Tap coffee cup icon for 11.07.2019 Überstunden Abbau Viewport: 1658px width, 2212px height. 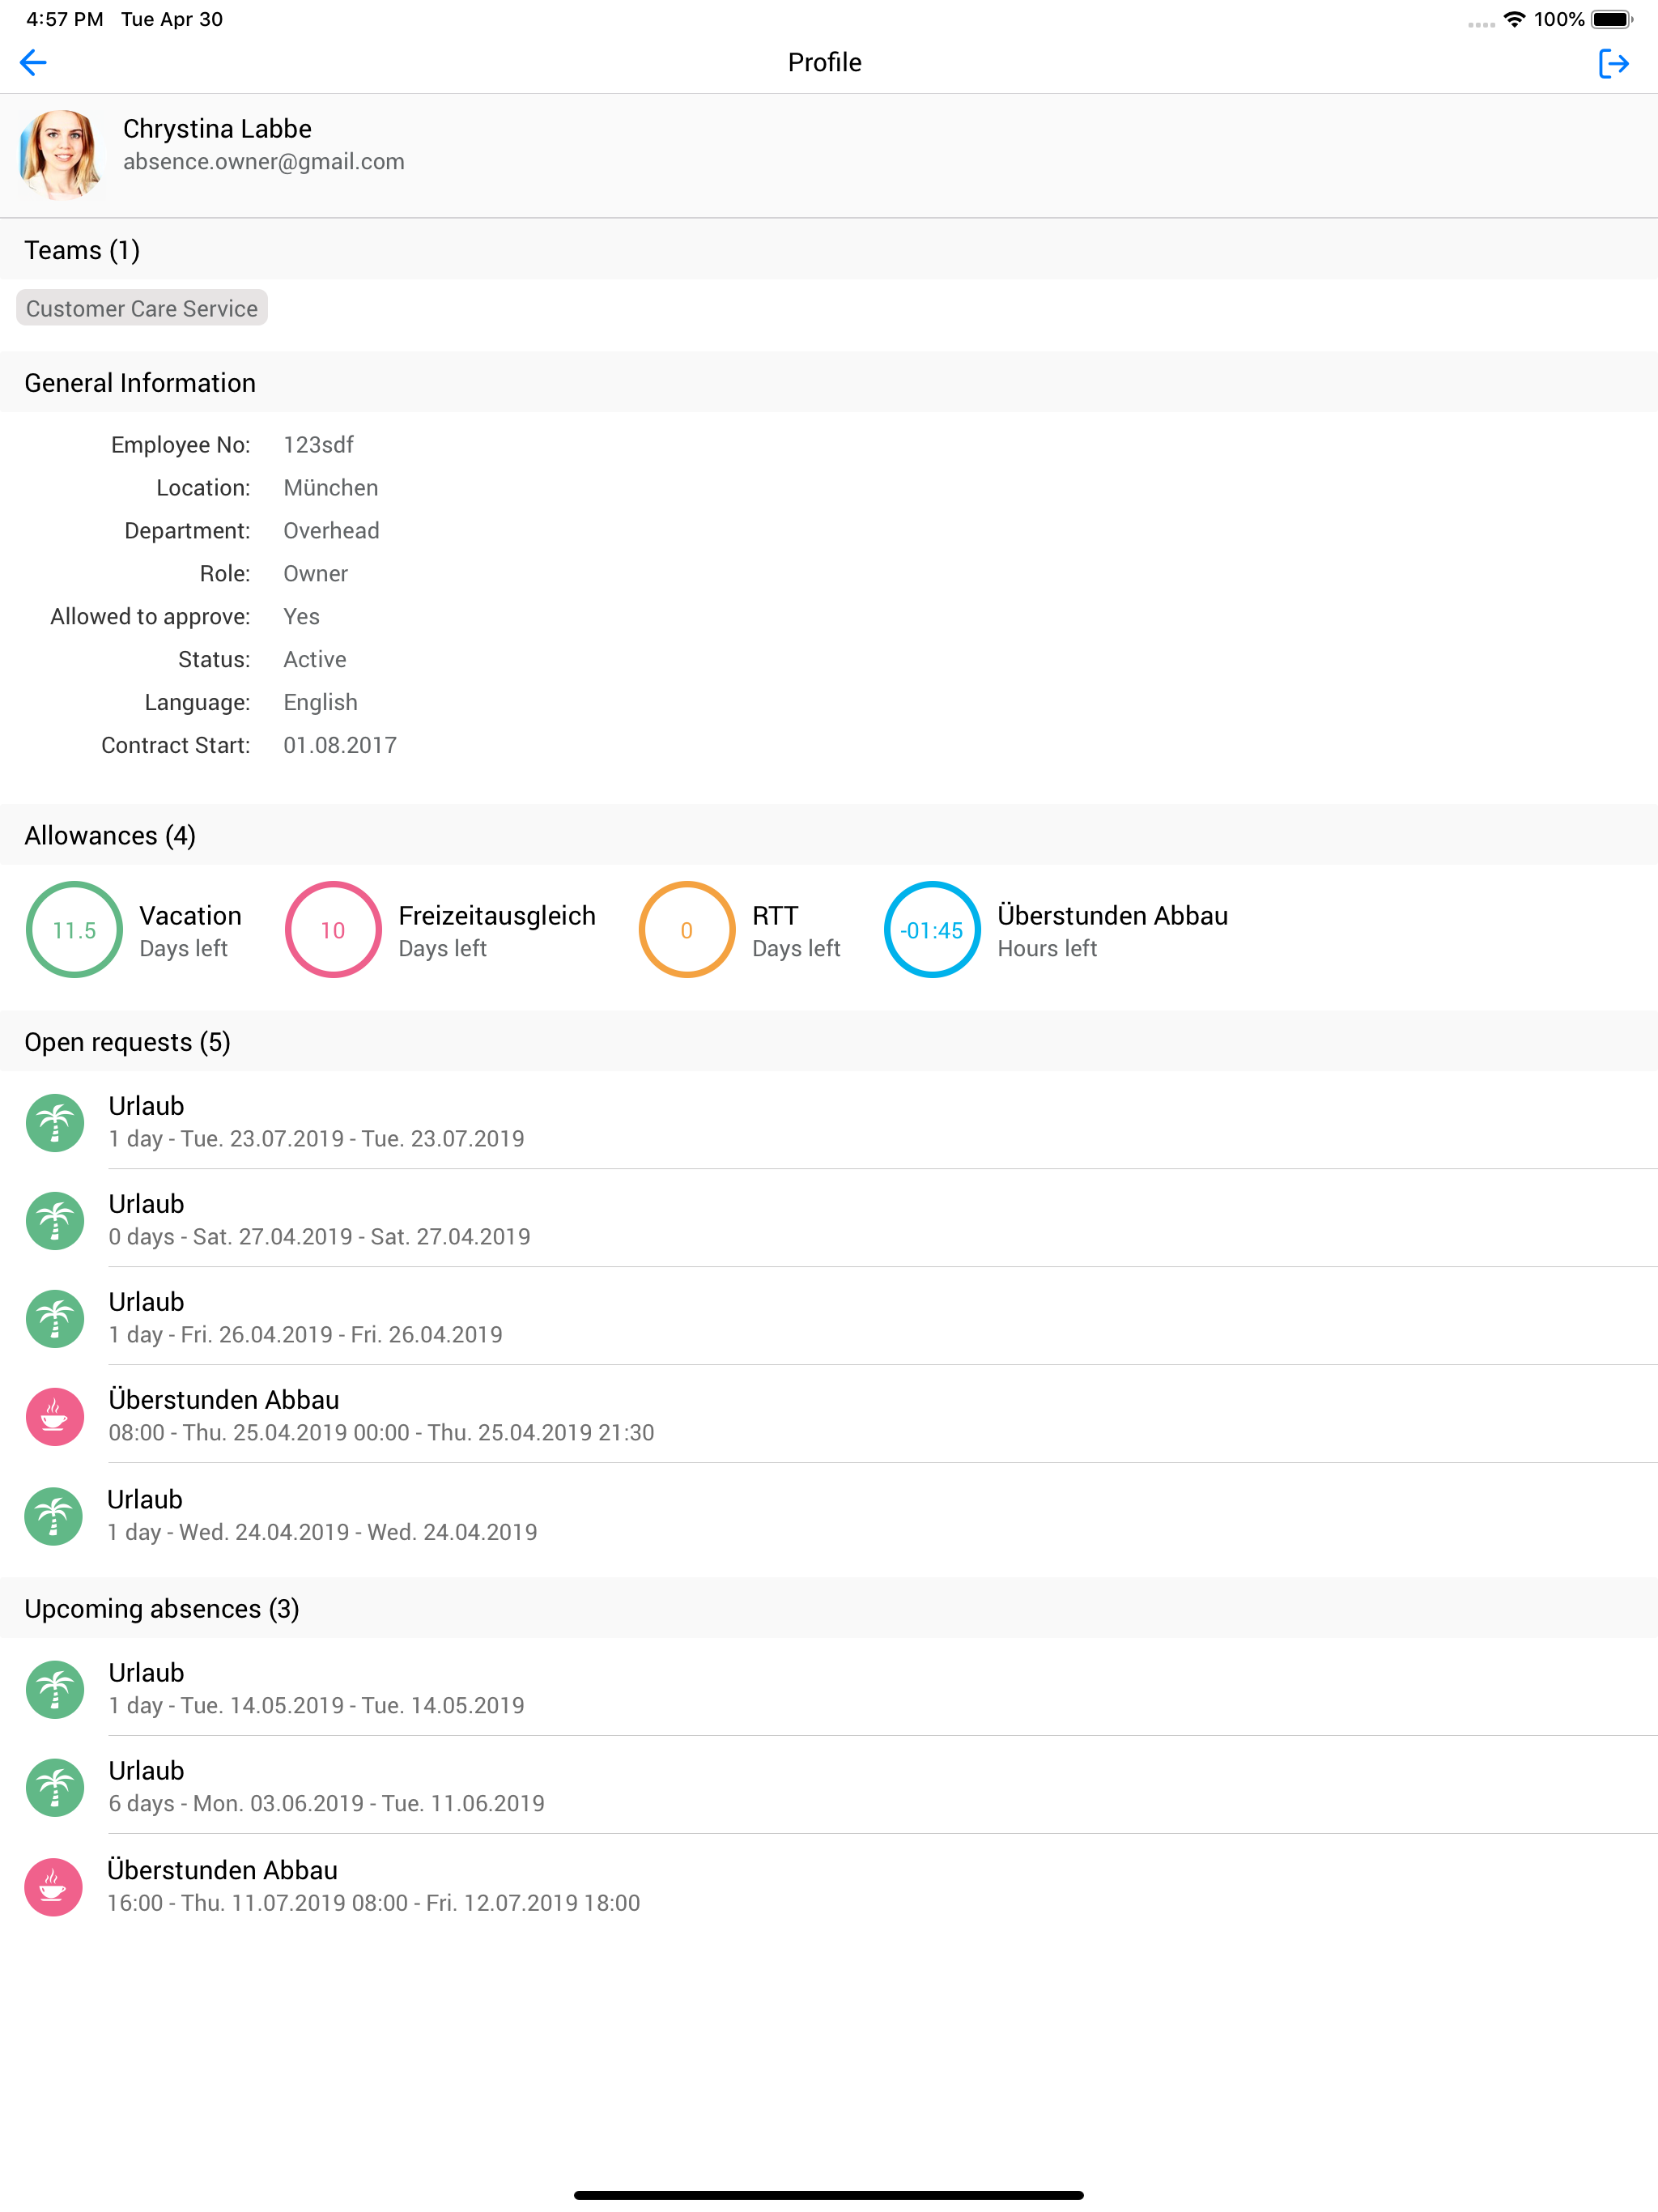[x=53, y=1887]
